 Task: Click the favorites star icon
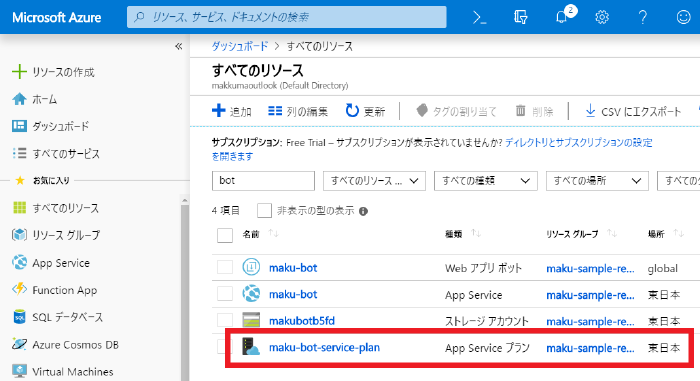20,180
